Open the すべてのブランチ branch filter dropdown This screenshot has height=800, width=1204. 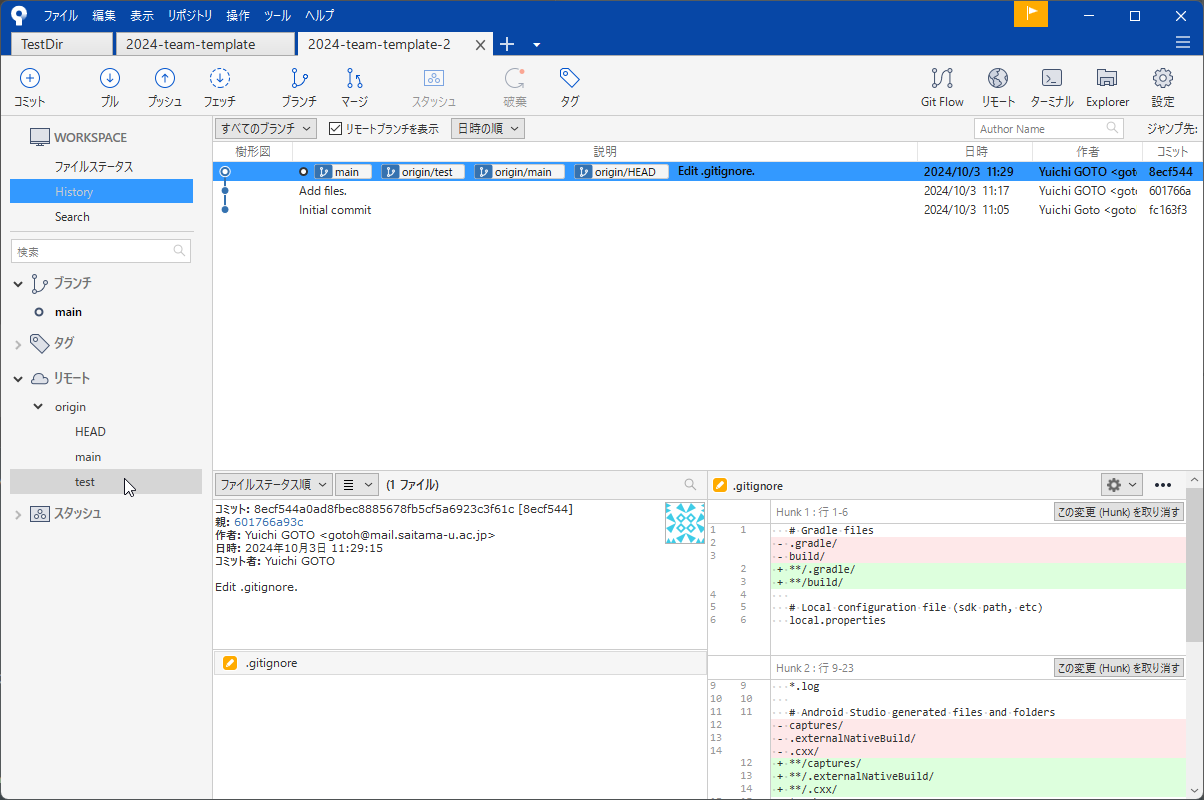point(266,129)
